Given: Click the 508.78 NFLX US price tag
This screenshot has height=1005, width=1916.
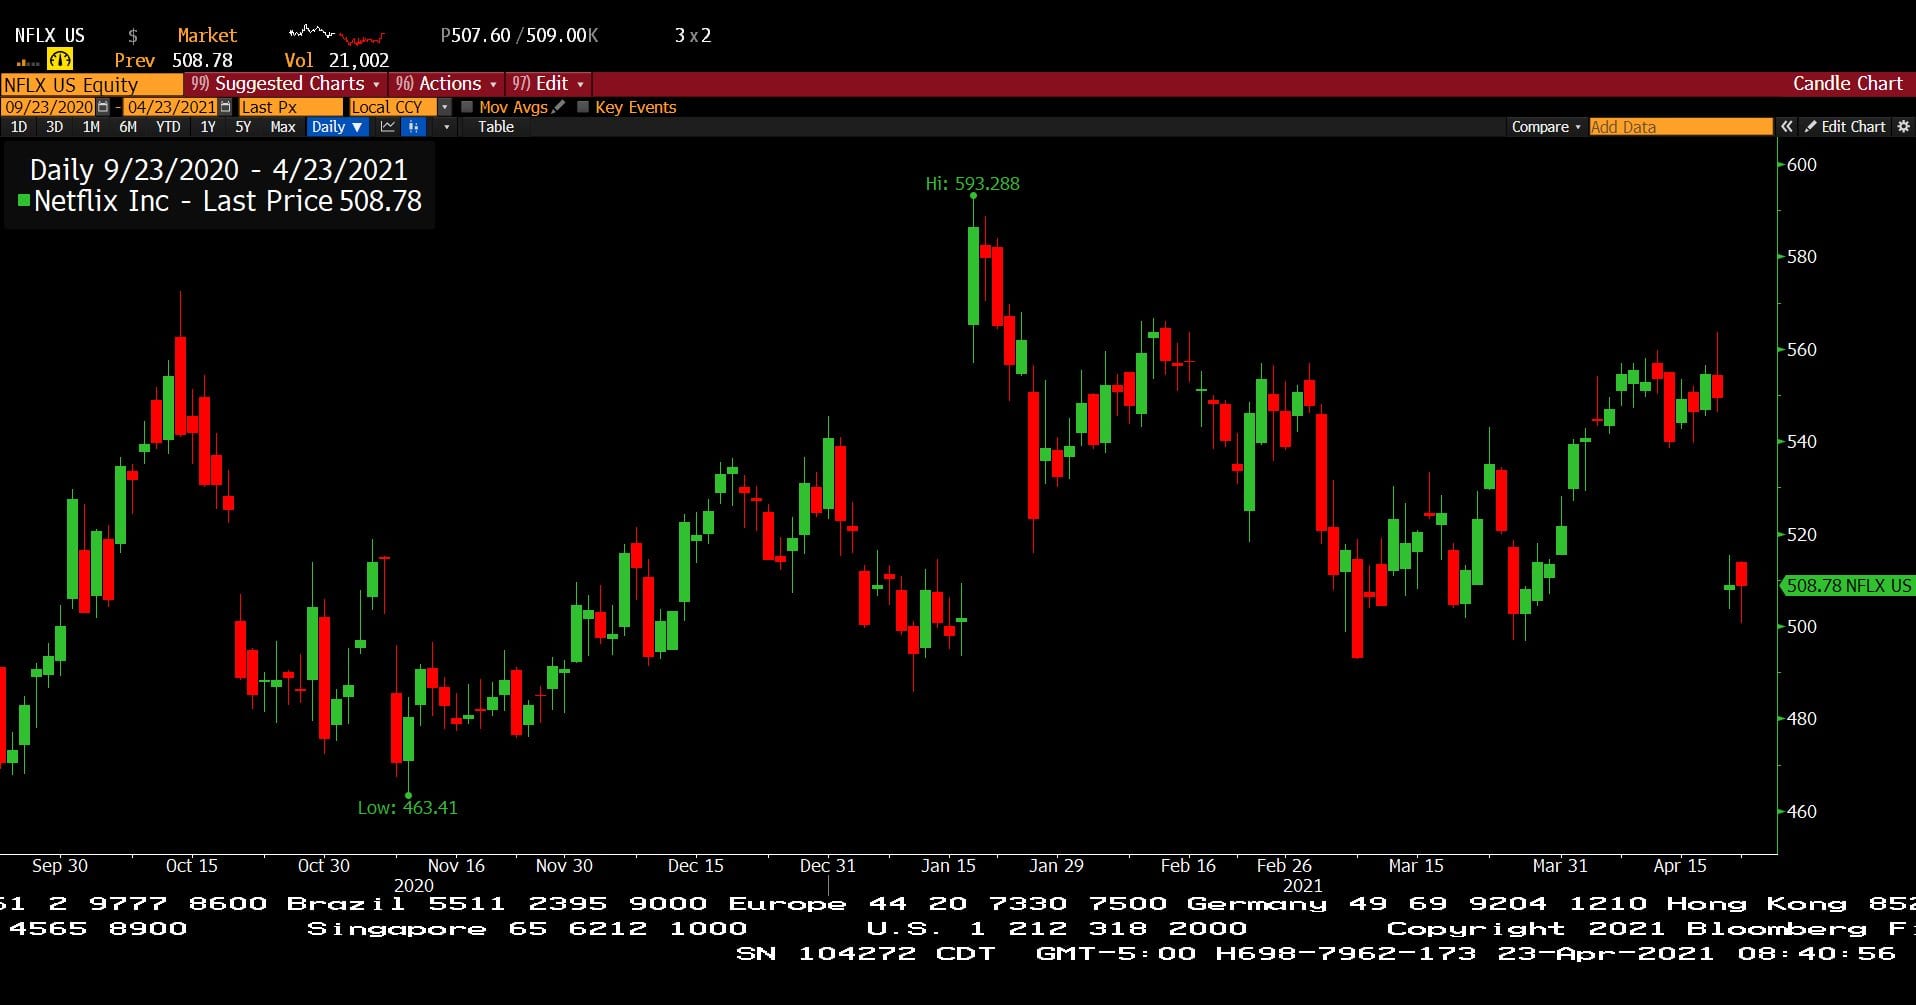Looking at the screenshot, I should click(1848, 586).
